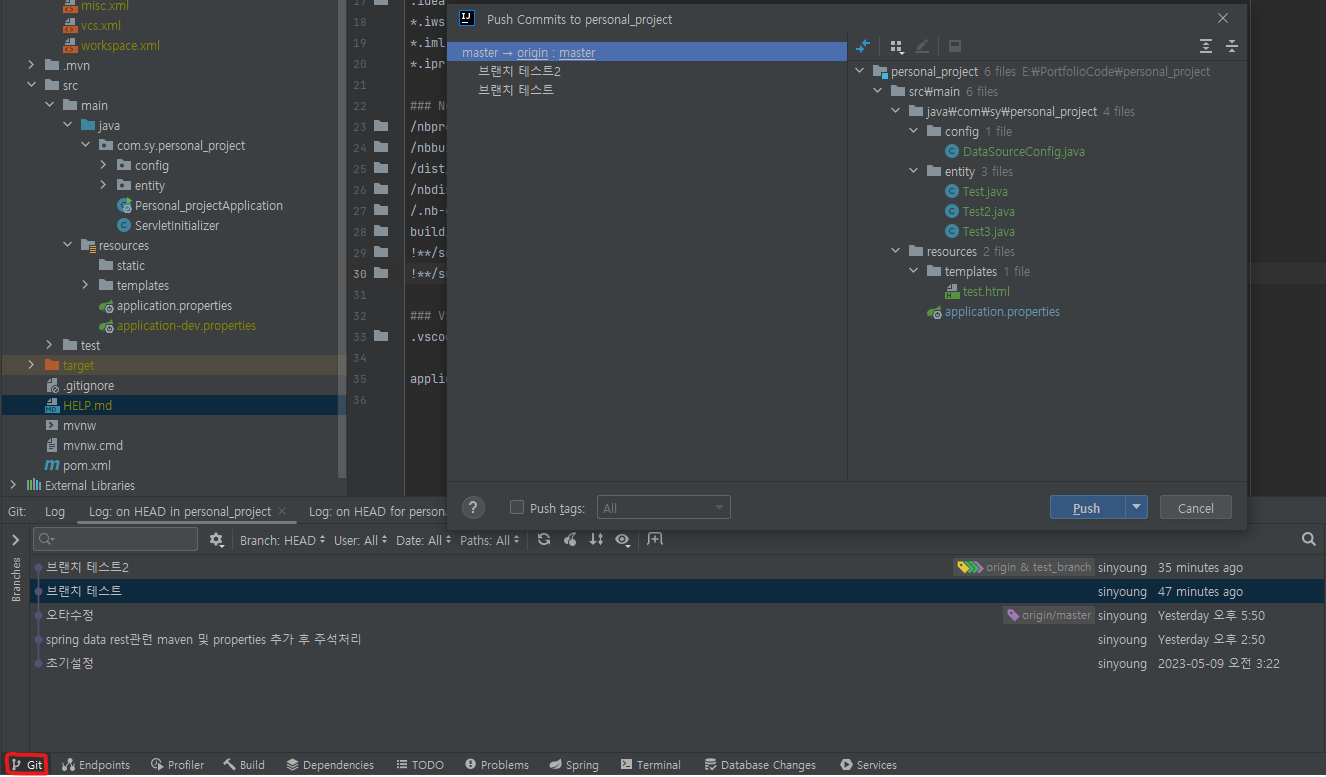Open Terminal tool window

coord(651,765)
